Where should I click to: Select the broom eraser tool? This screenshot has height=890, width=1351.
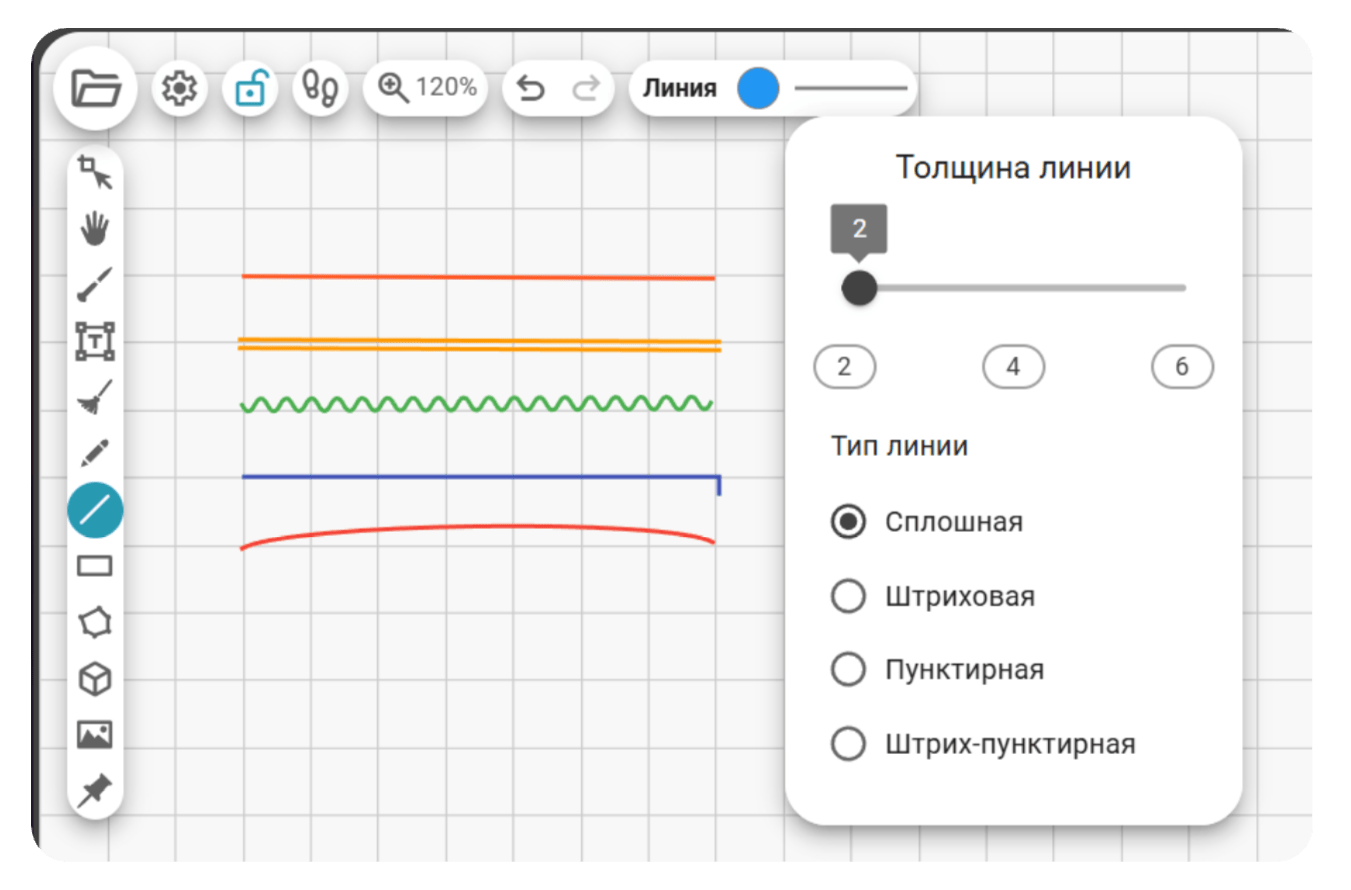click(96, 398)
